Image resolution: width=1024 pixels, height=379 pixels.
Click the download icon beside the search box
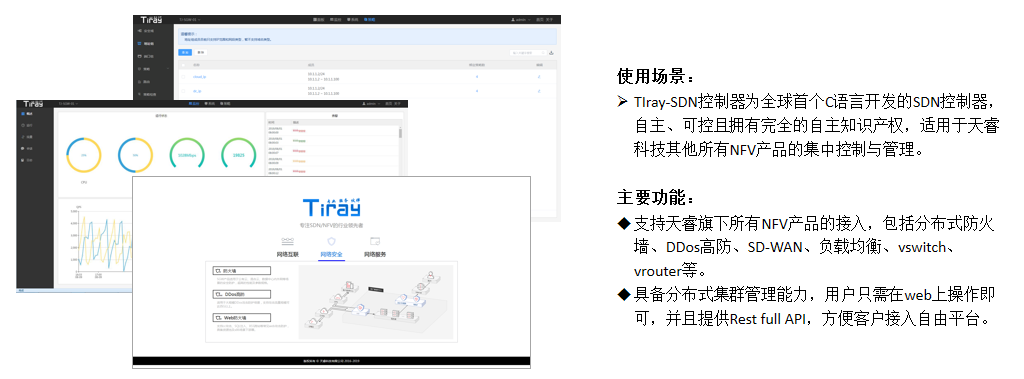pyautogui.click(x=552, y=52)
